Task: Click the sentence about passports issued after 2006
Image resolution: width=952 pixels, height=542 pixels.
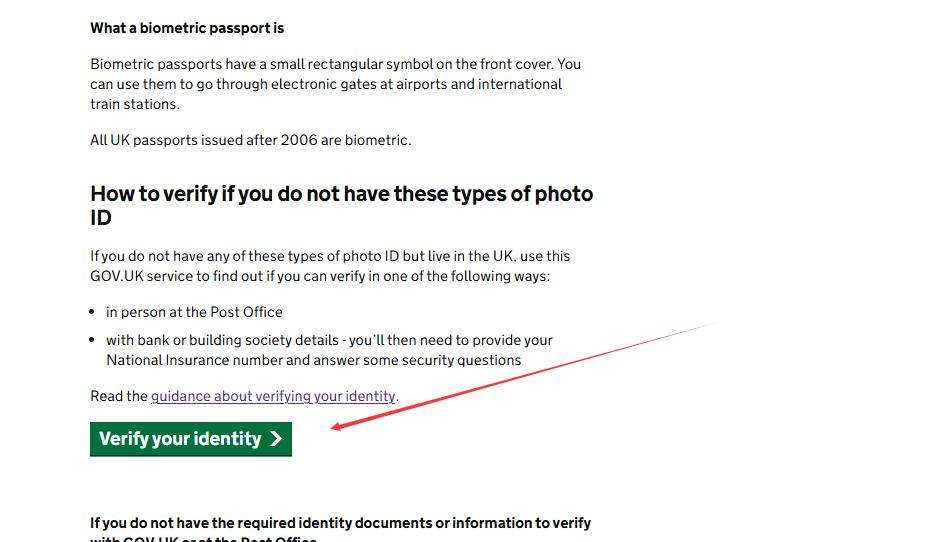Action: pos(251,140)
